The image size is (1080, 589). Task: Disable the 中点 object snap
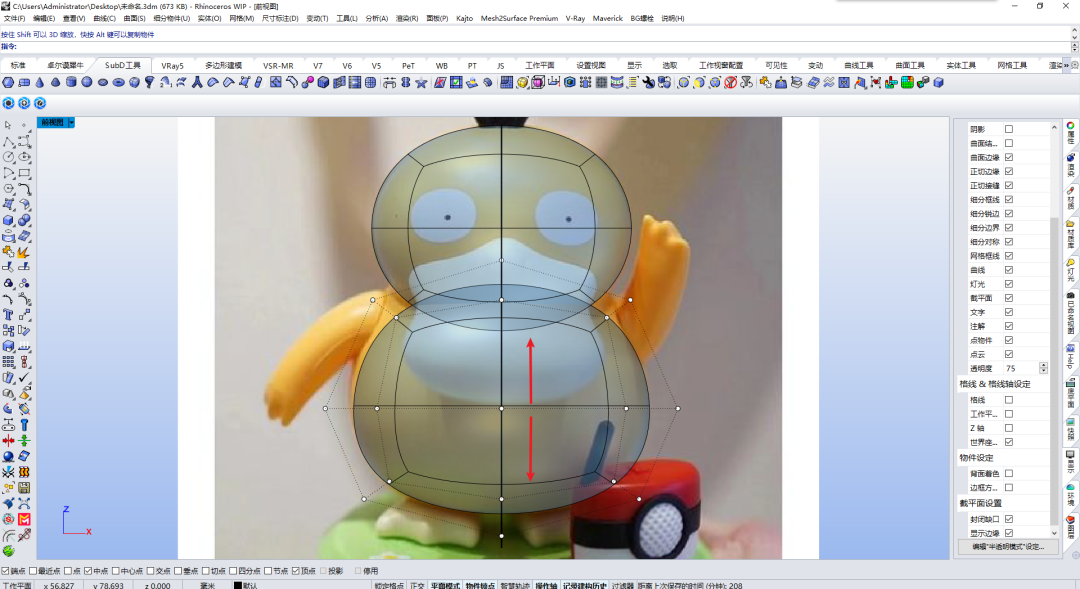pos(88,571)
